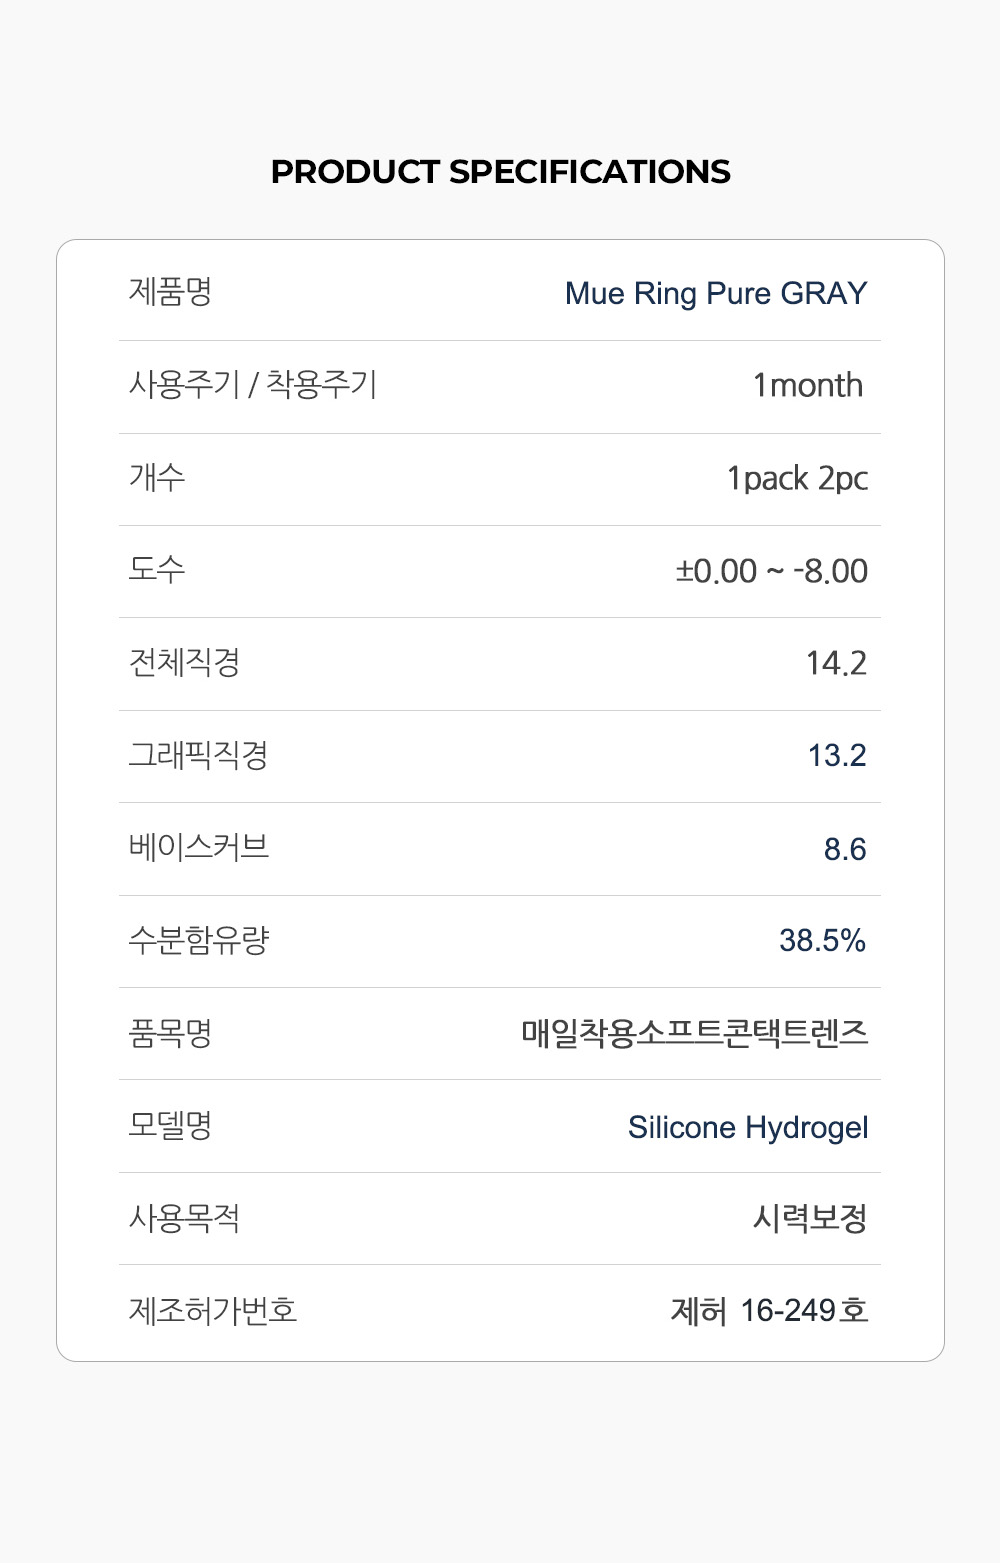Click the 베이스커브 label
This screenshot has width=1000, height=1563.
click(199, 847)
